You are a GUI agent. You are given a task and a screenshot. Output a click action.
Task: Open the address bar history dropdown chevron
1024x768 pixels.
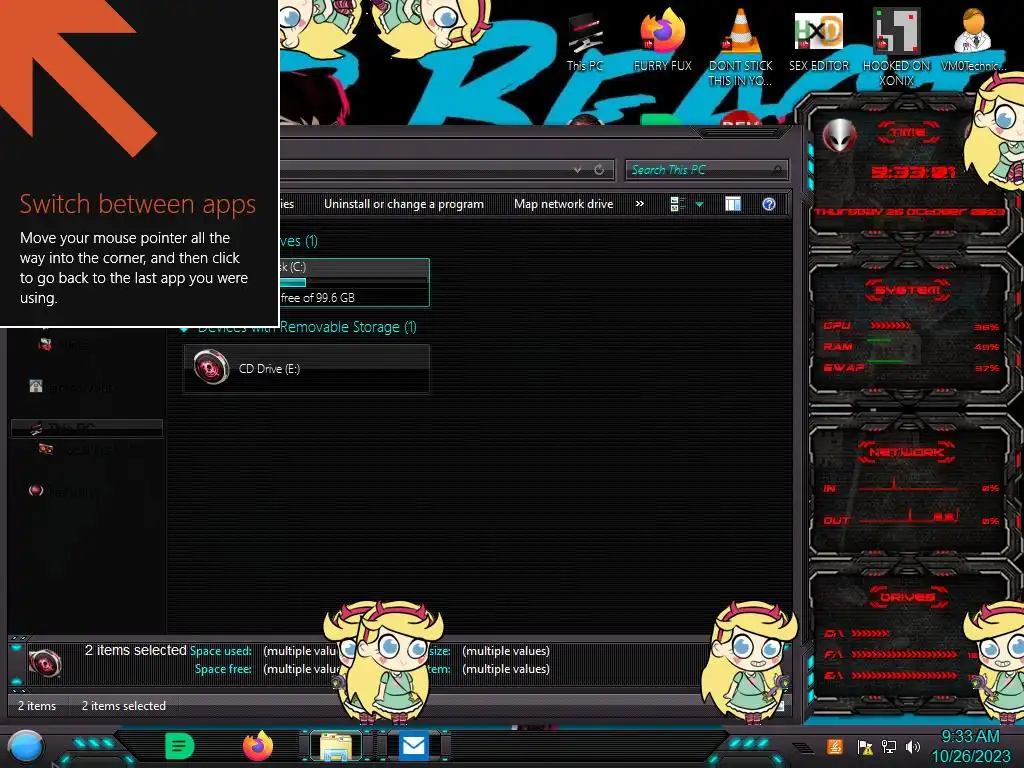coord(577,170)
